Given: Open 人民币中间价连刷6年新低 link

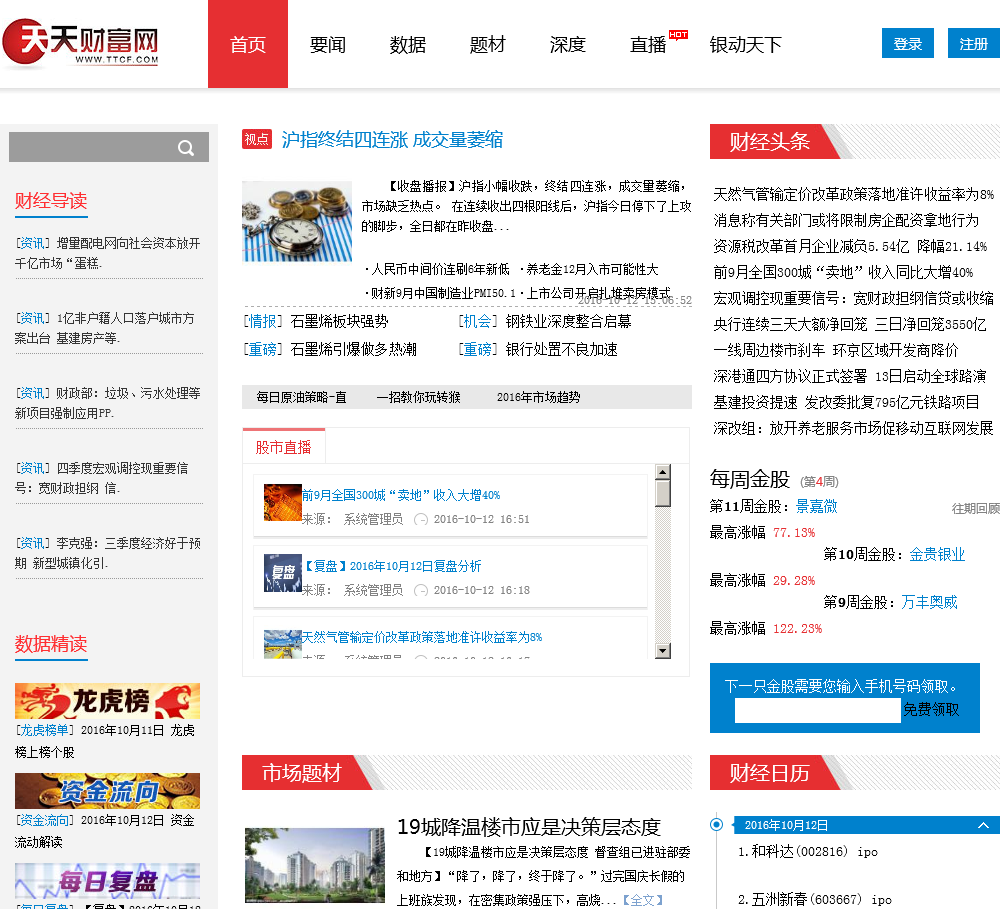Looking at the screenshot, I should [x=440, y=269].
